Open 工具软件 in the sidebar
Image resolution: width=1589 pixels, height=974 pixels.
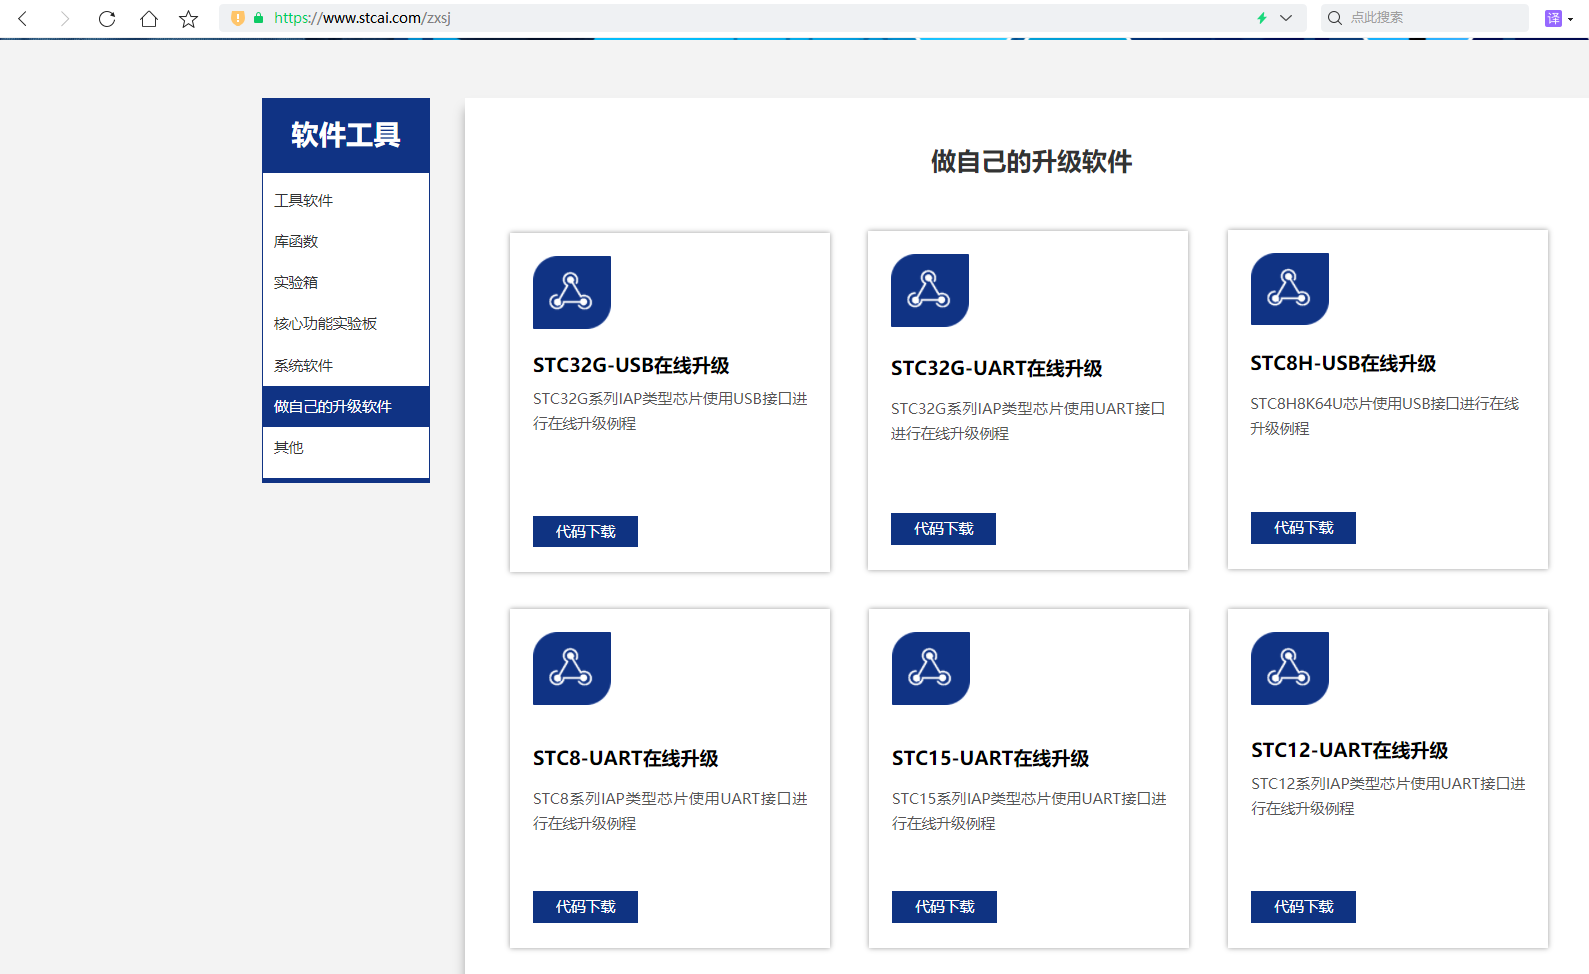tap(346, 200)
